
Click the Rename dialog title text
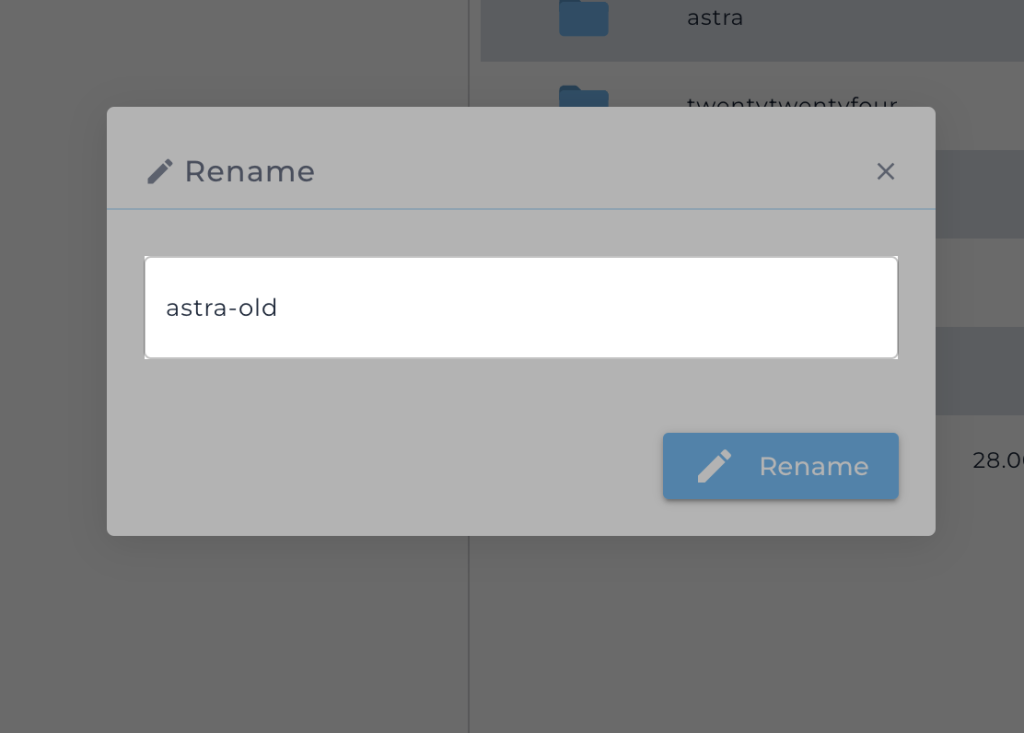click(x=249, y=172)
